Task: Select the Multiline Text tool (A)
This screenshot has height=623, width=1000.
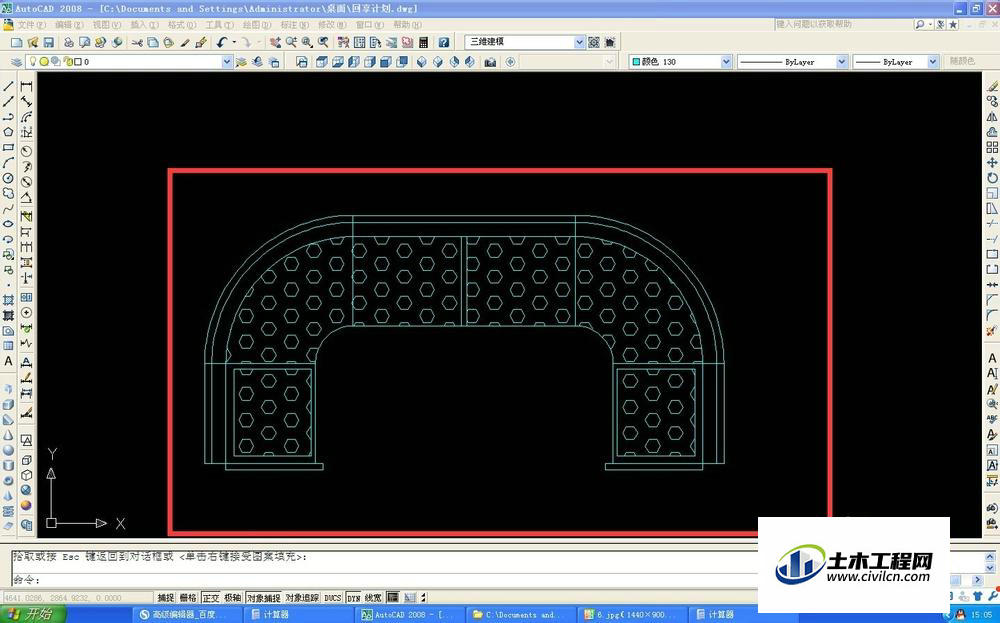Action: 8,361
